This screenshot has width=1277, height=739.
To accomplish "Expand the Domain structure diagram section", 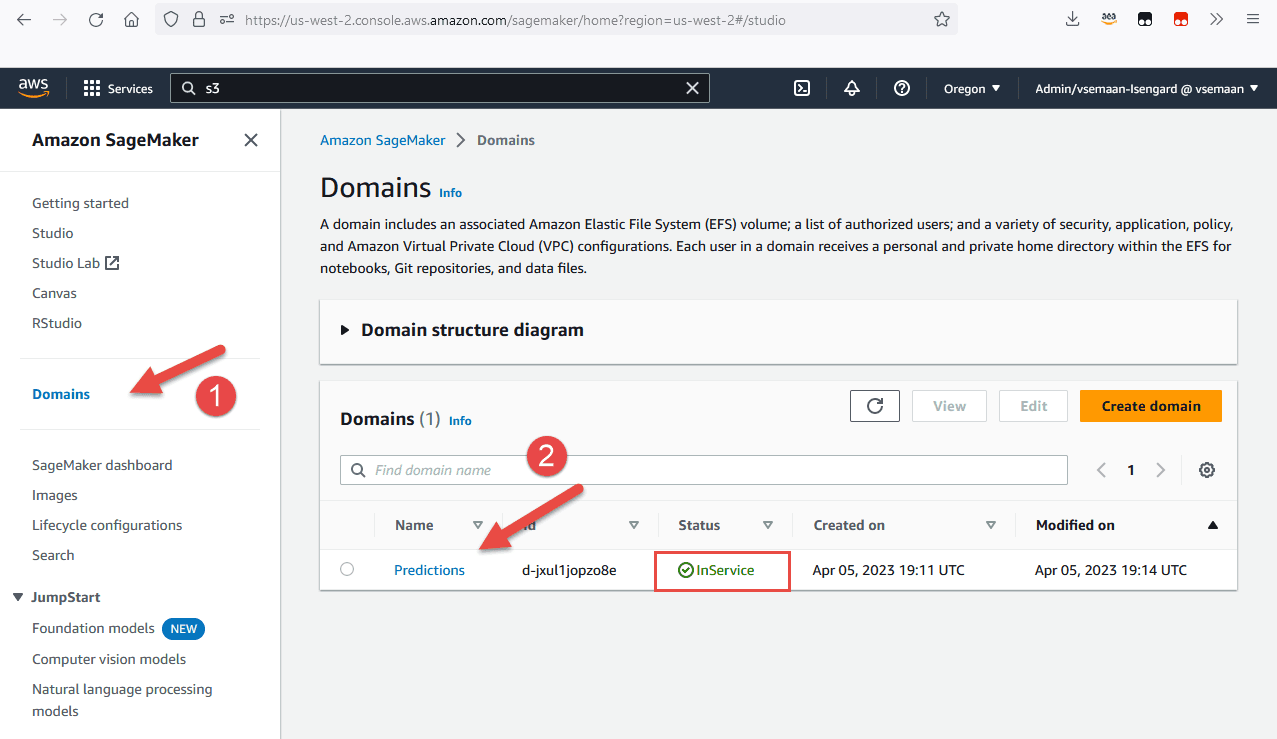I will pos(462,330).
